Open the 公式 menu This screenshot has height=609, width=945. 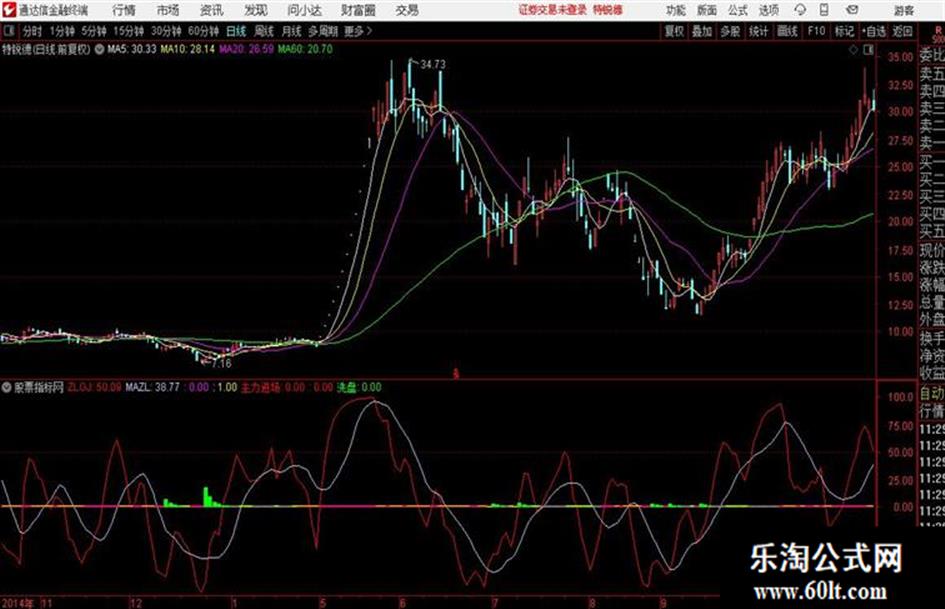coord(738,10)
